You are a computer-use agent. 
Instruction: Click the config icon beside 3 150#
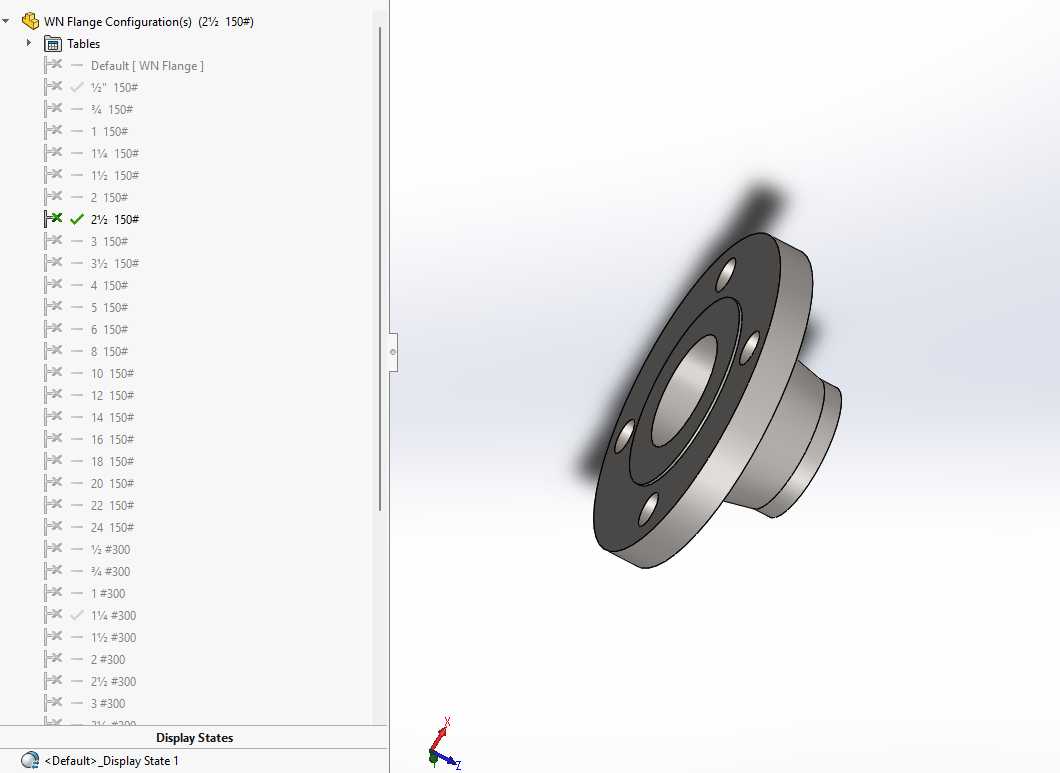53,241
